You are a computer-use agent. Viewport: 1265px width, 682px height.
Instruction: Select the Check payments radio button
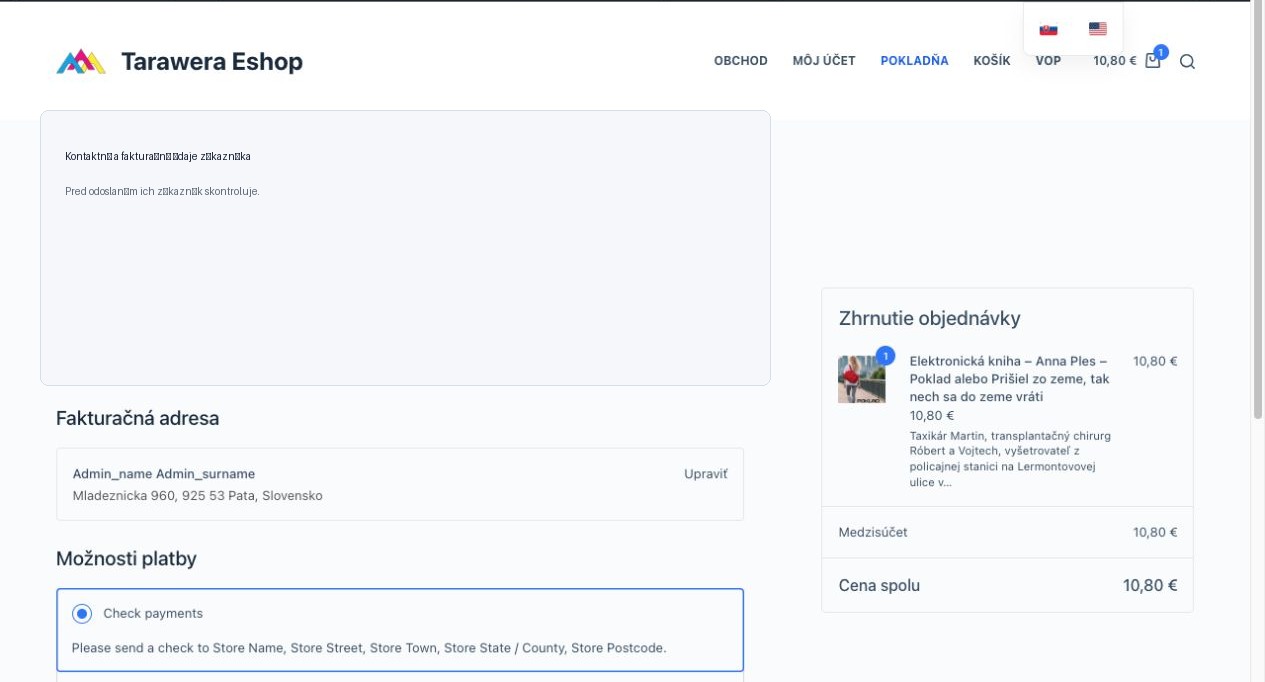82,614
